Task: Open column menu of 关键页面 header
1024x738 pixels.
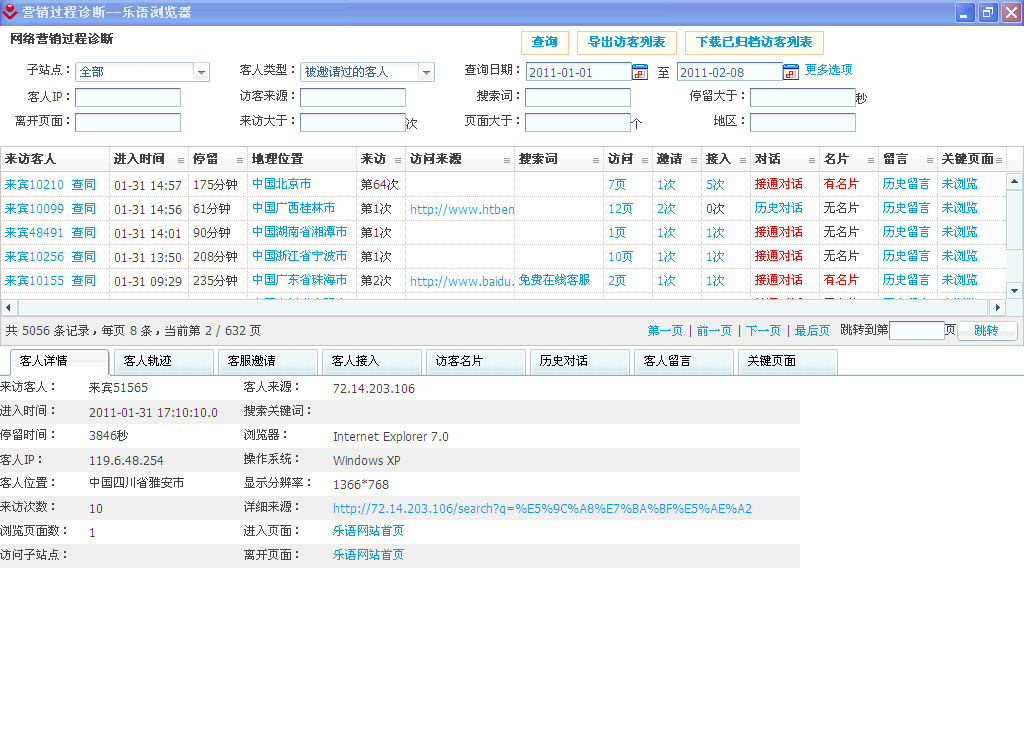Action: coord(999,160)
